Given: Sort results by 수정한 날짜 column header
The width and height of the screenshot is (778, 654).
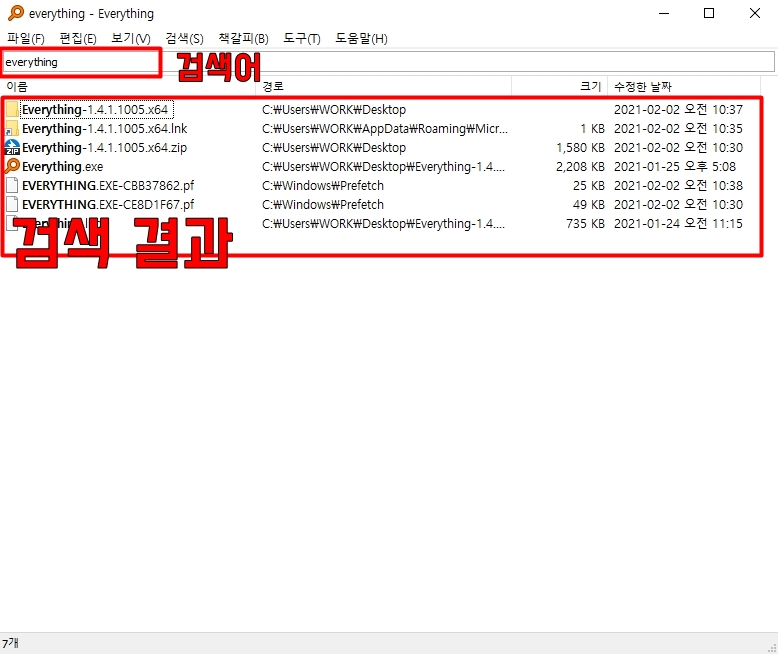Looking at the screenshot, I should coord(684,87).
